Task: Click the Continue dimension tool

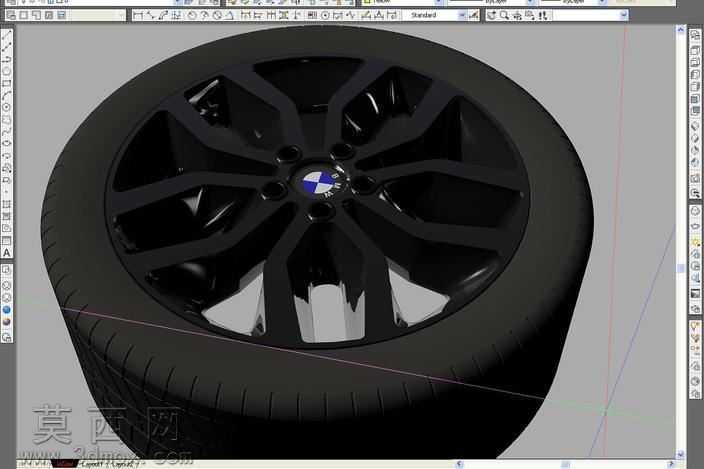Action: 271,16
